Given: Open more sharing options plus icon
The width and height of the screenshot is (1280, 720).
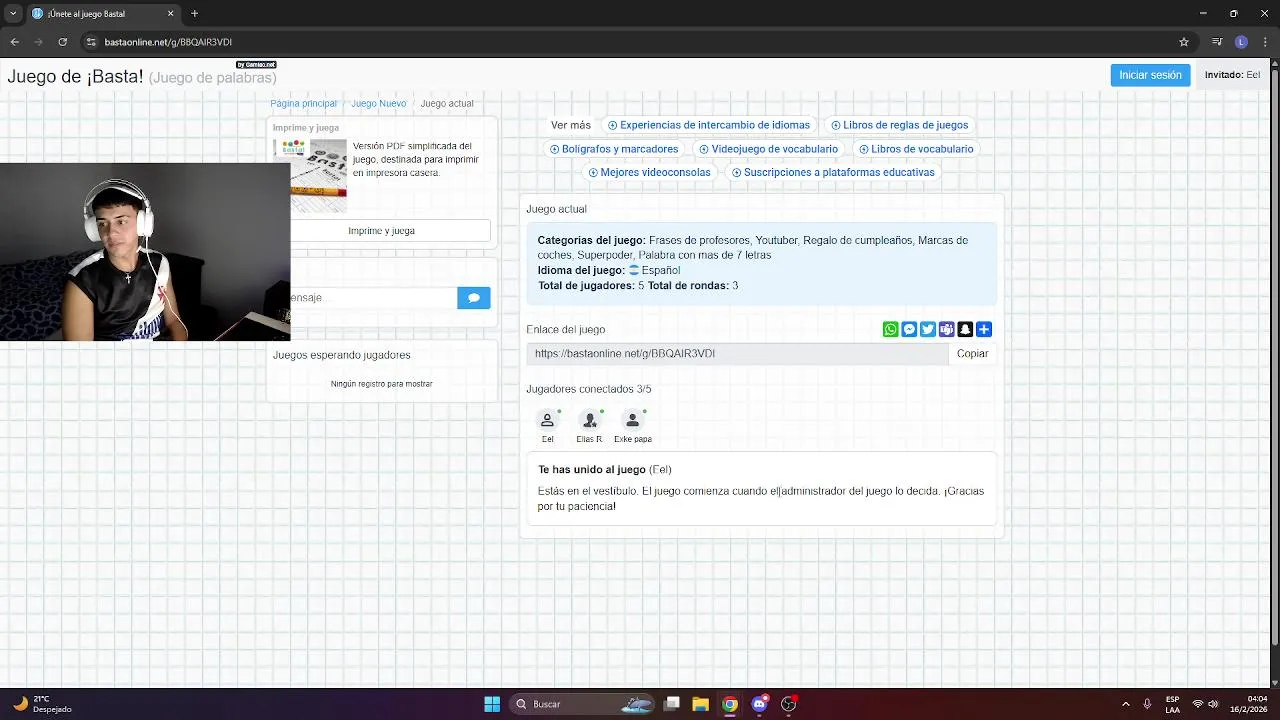Looking at the screenshot, I should 984,329.
